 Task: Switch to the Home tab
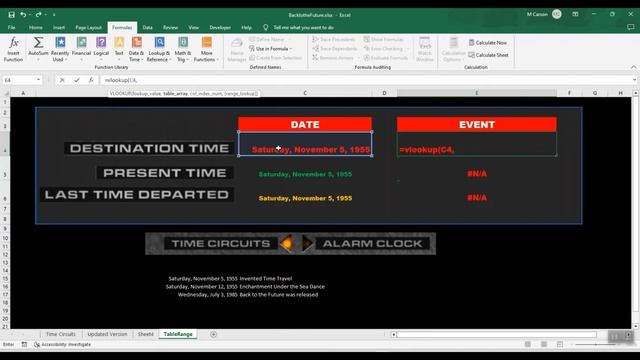coord(36,27)
